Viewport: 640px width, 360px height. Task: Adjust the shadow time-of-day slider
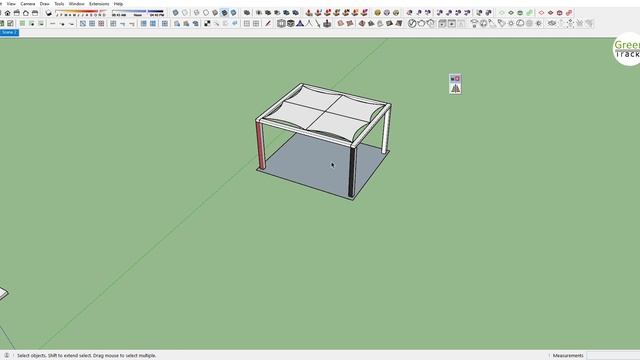pyautogui.click(x=138, y=13)
